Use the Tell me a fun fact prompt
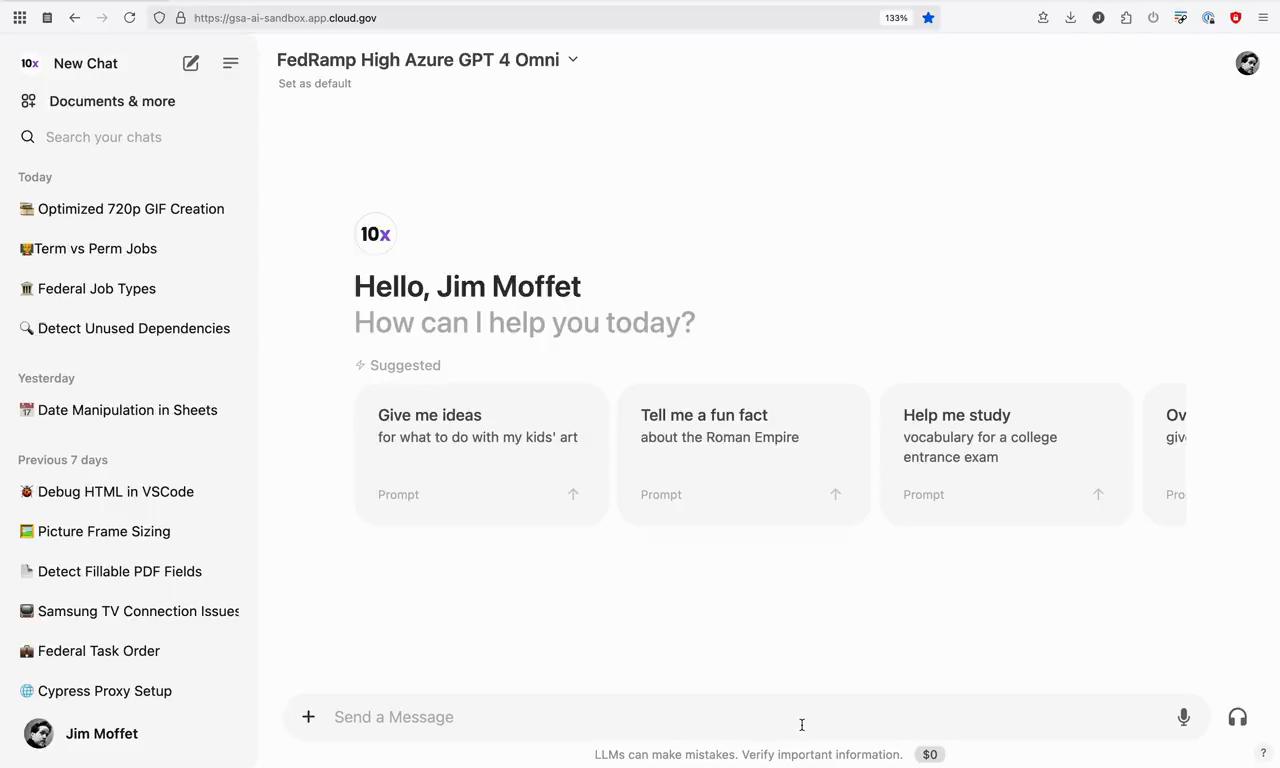 coord(744,450)
